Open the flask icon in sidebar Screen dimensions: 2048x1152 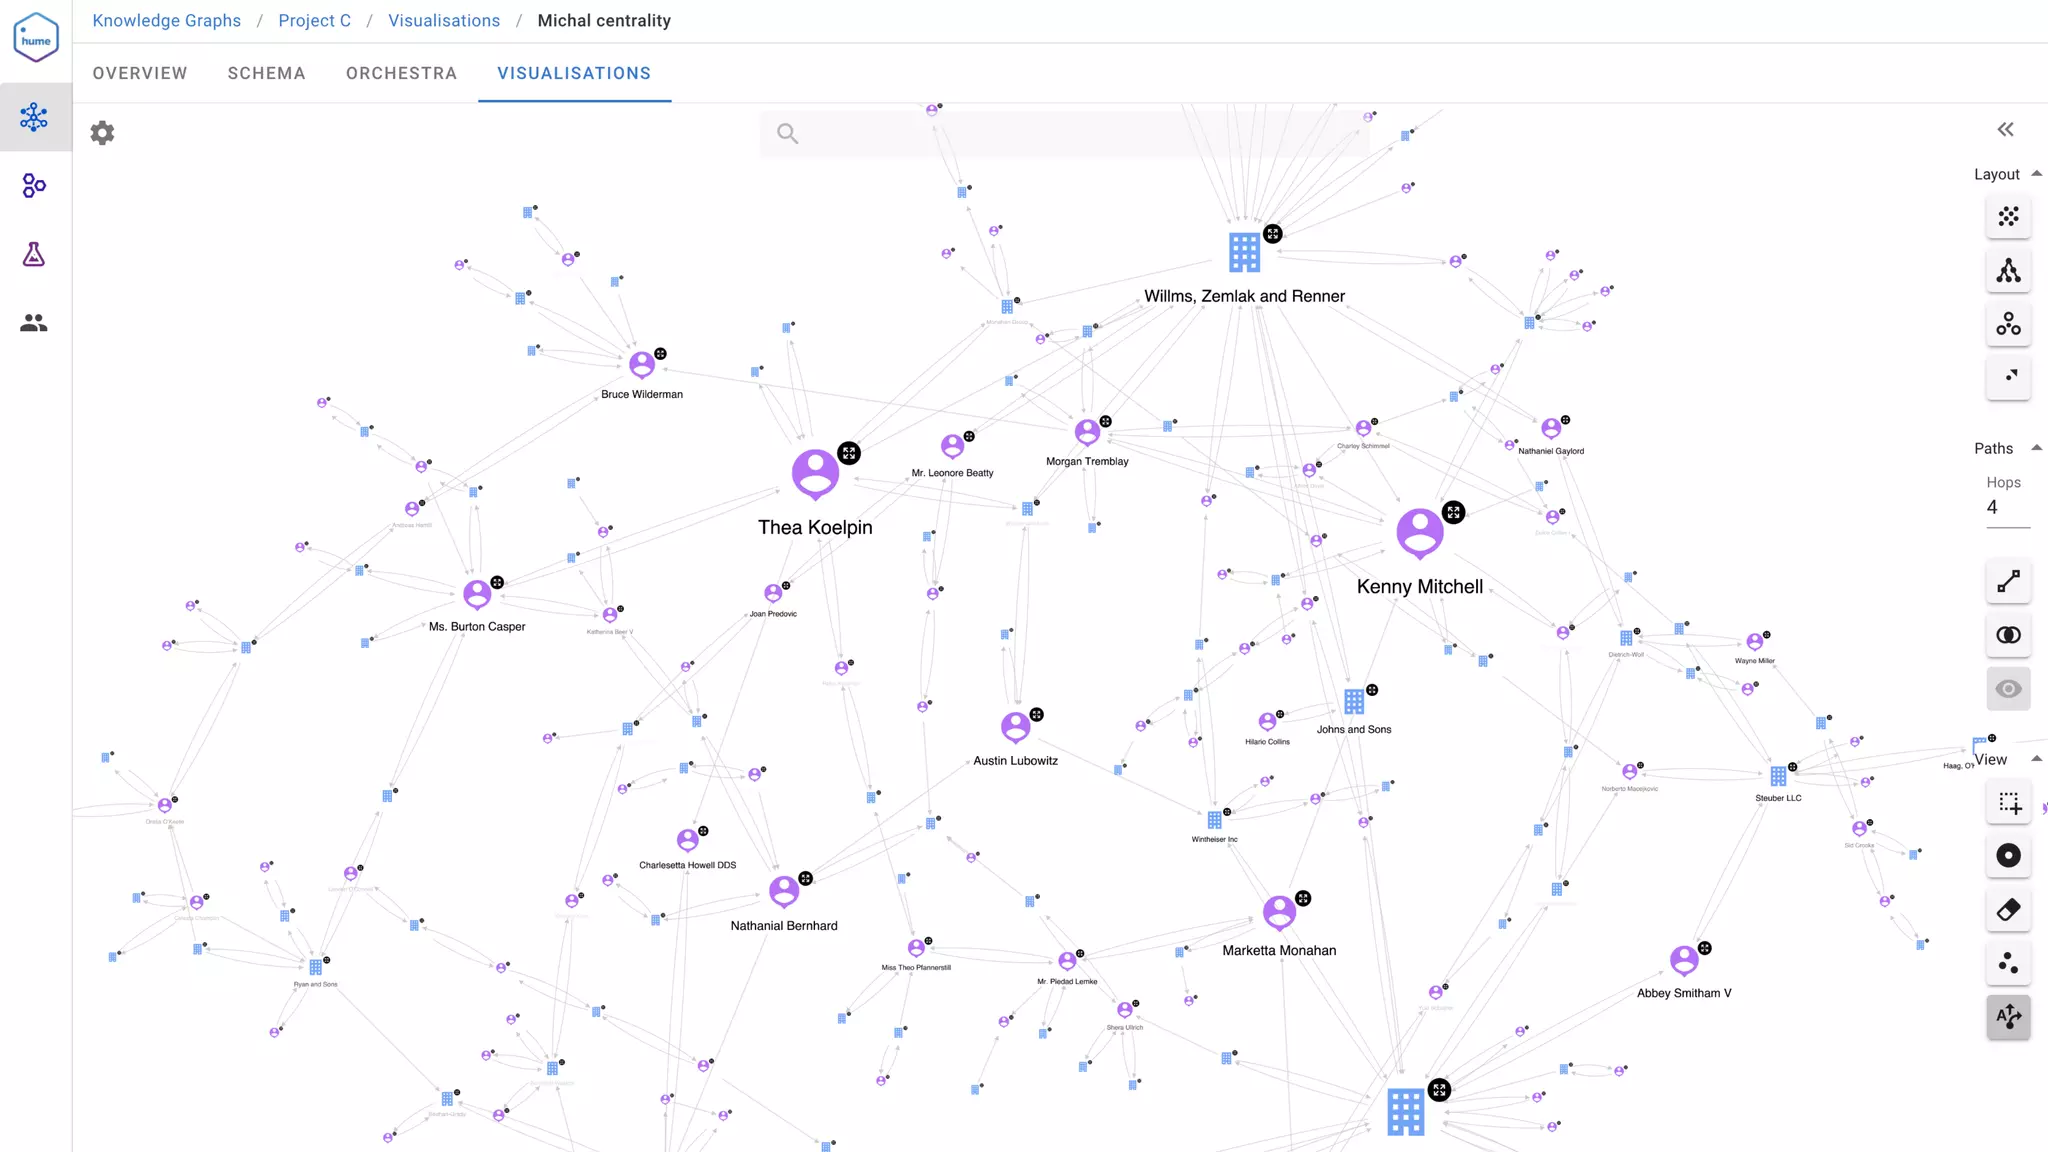click(34, 254)
